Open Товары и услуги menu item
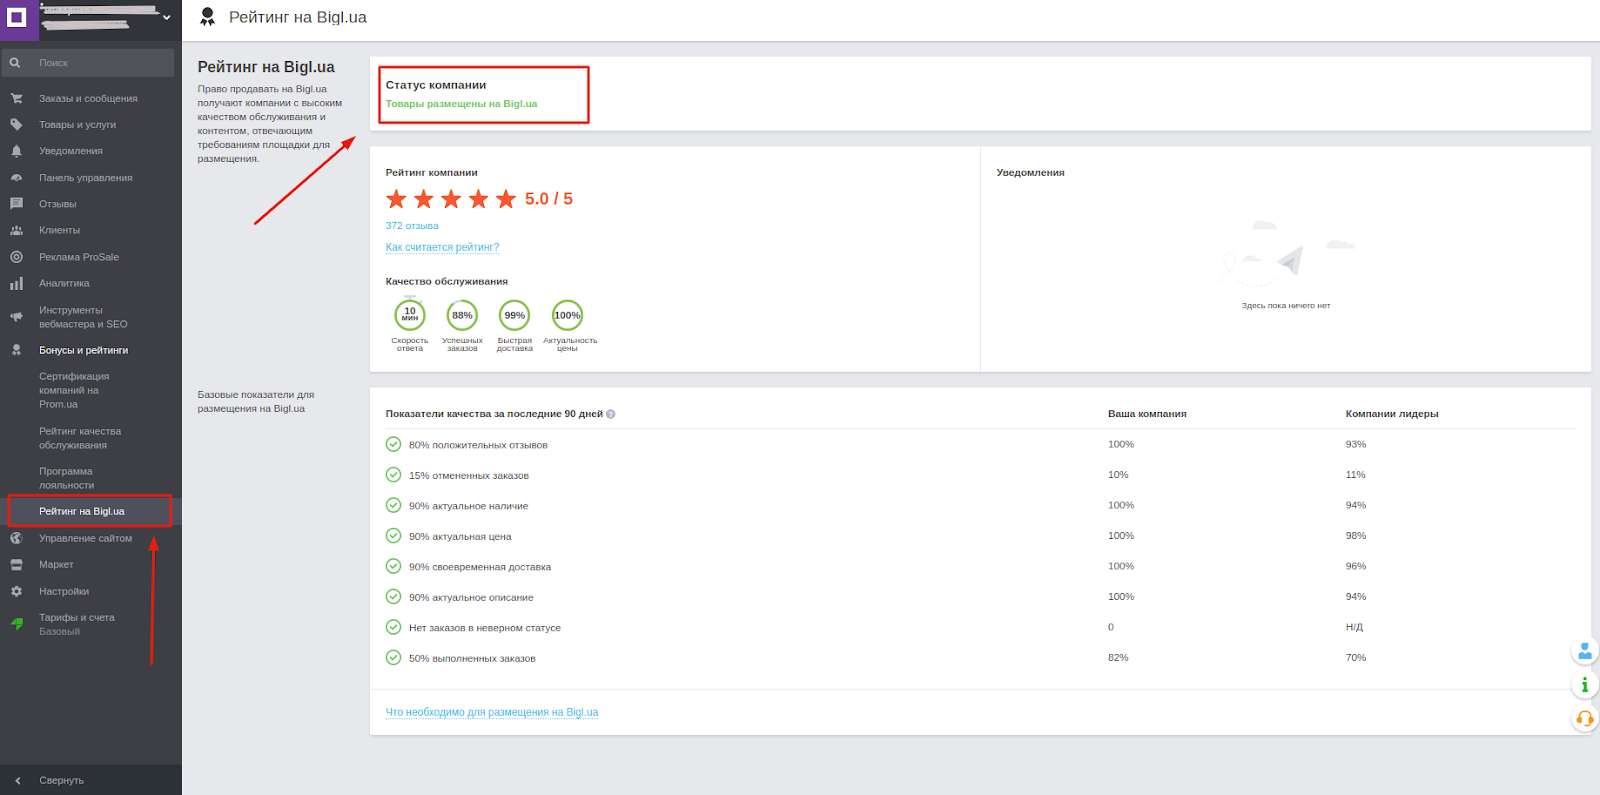This screenshot has width=1600, height=795. 77,125
